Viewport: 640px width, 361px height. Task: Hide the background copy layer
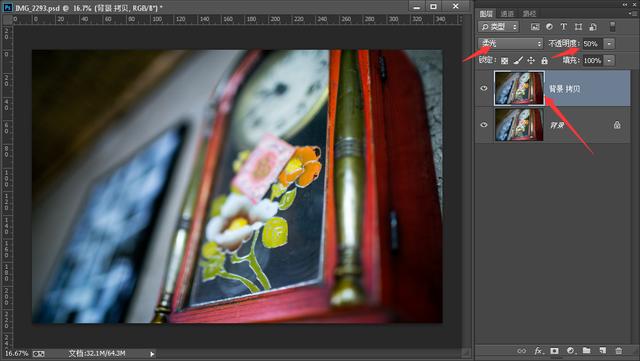(x=484, y=88)
